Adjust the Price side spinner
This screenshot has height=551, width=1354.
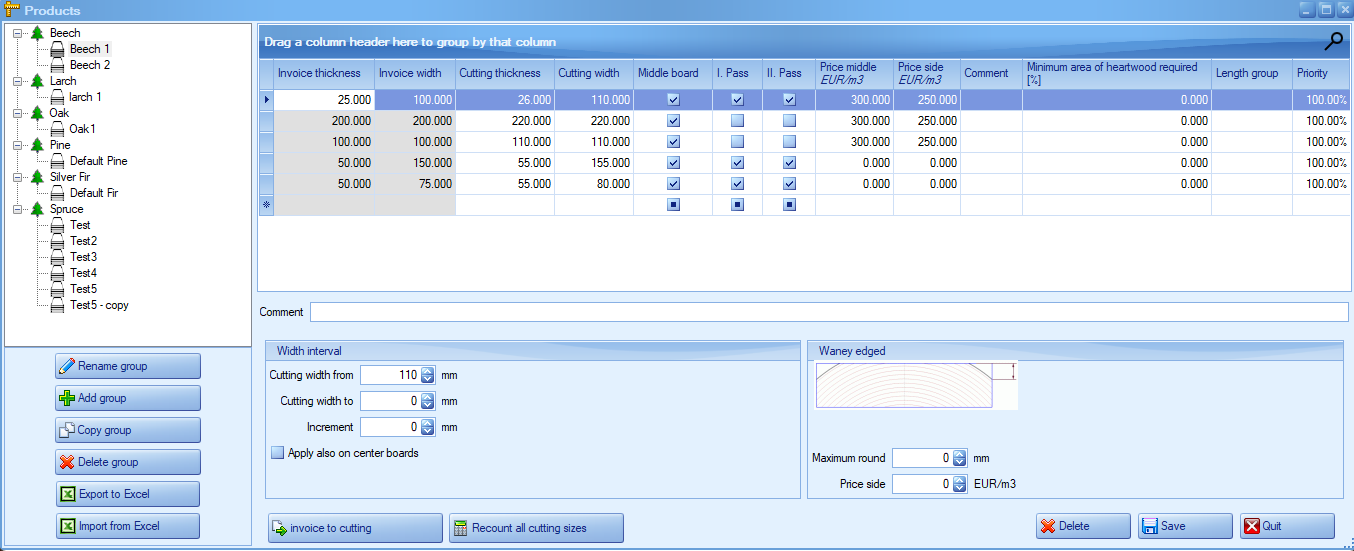click(960, 484)
